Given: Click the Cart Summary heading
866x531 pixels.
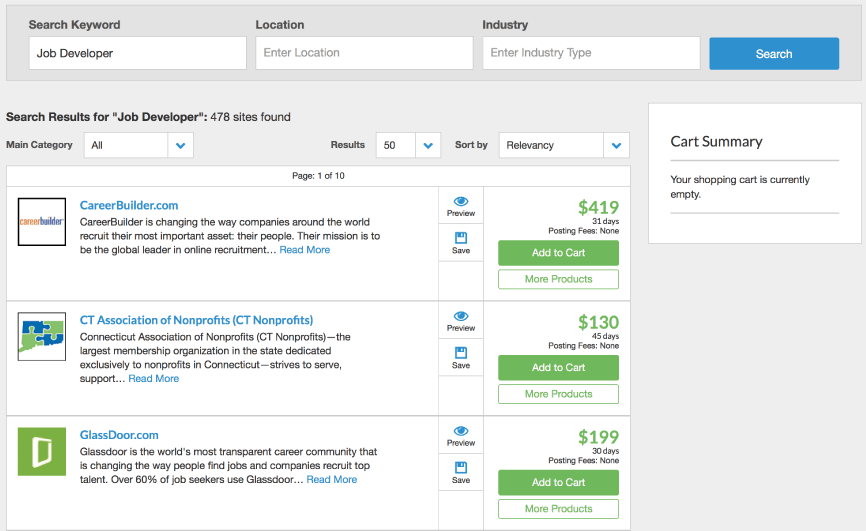Looking at the screenshot, I should coord(716,142).
